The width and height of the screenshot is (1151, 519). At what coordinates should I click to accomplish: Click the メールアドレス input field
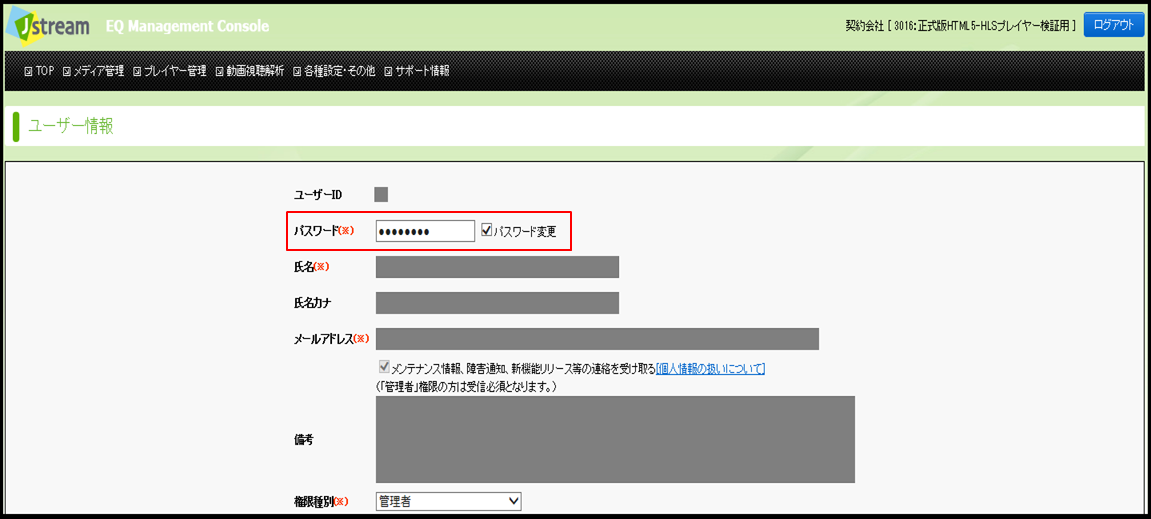coord(597,339)
